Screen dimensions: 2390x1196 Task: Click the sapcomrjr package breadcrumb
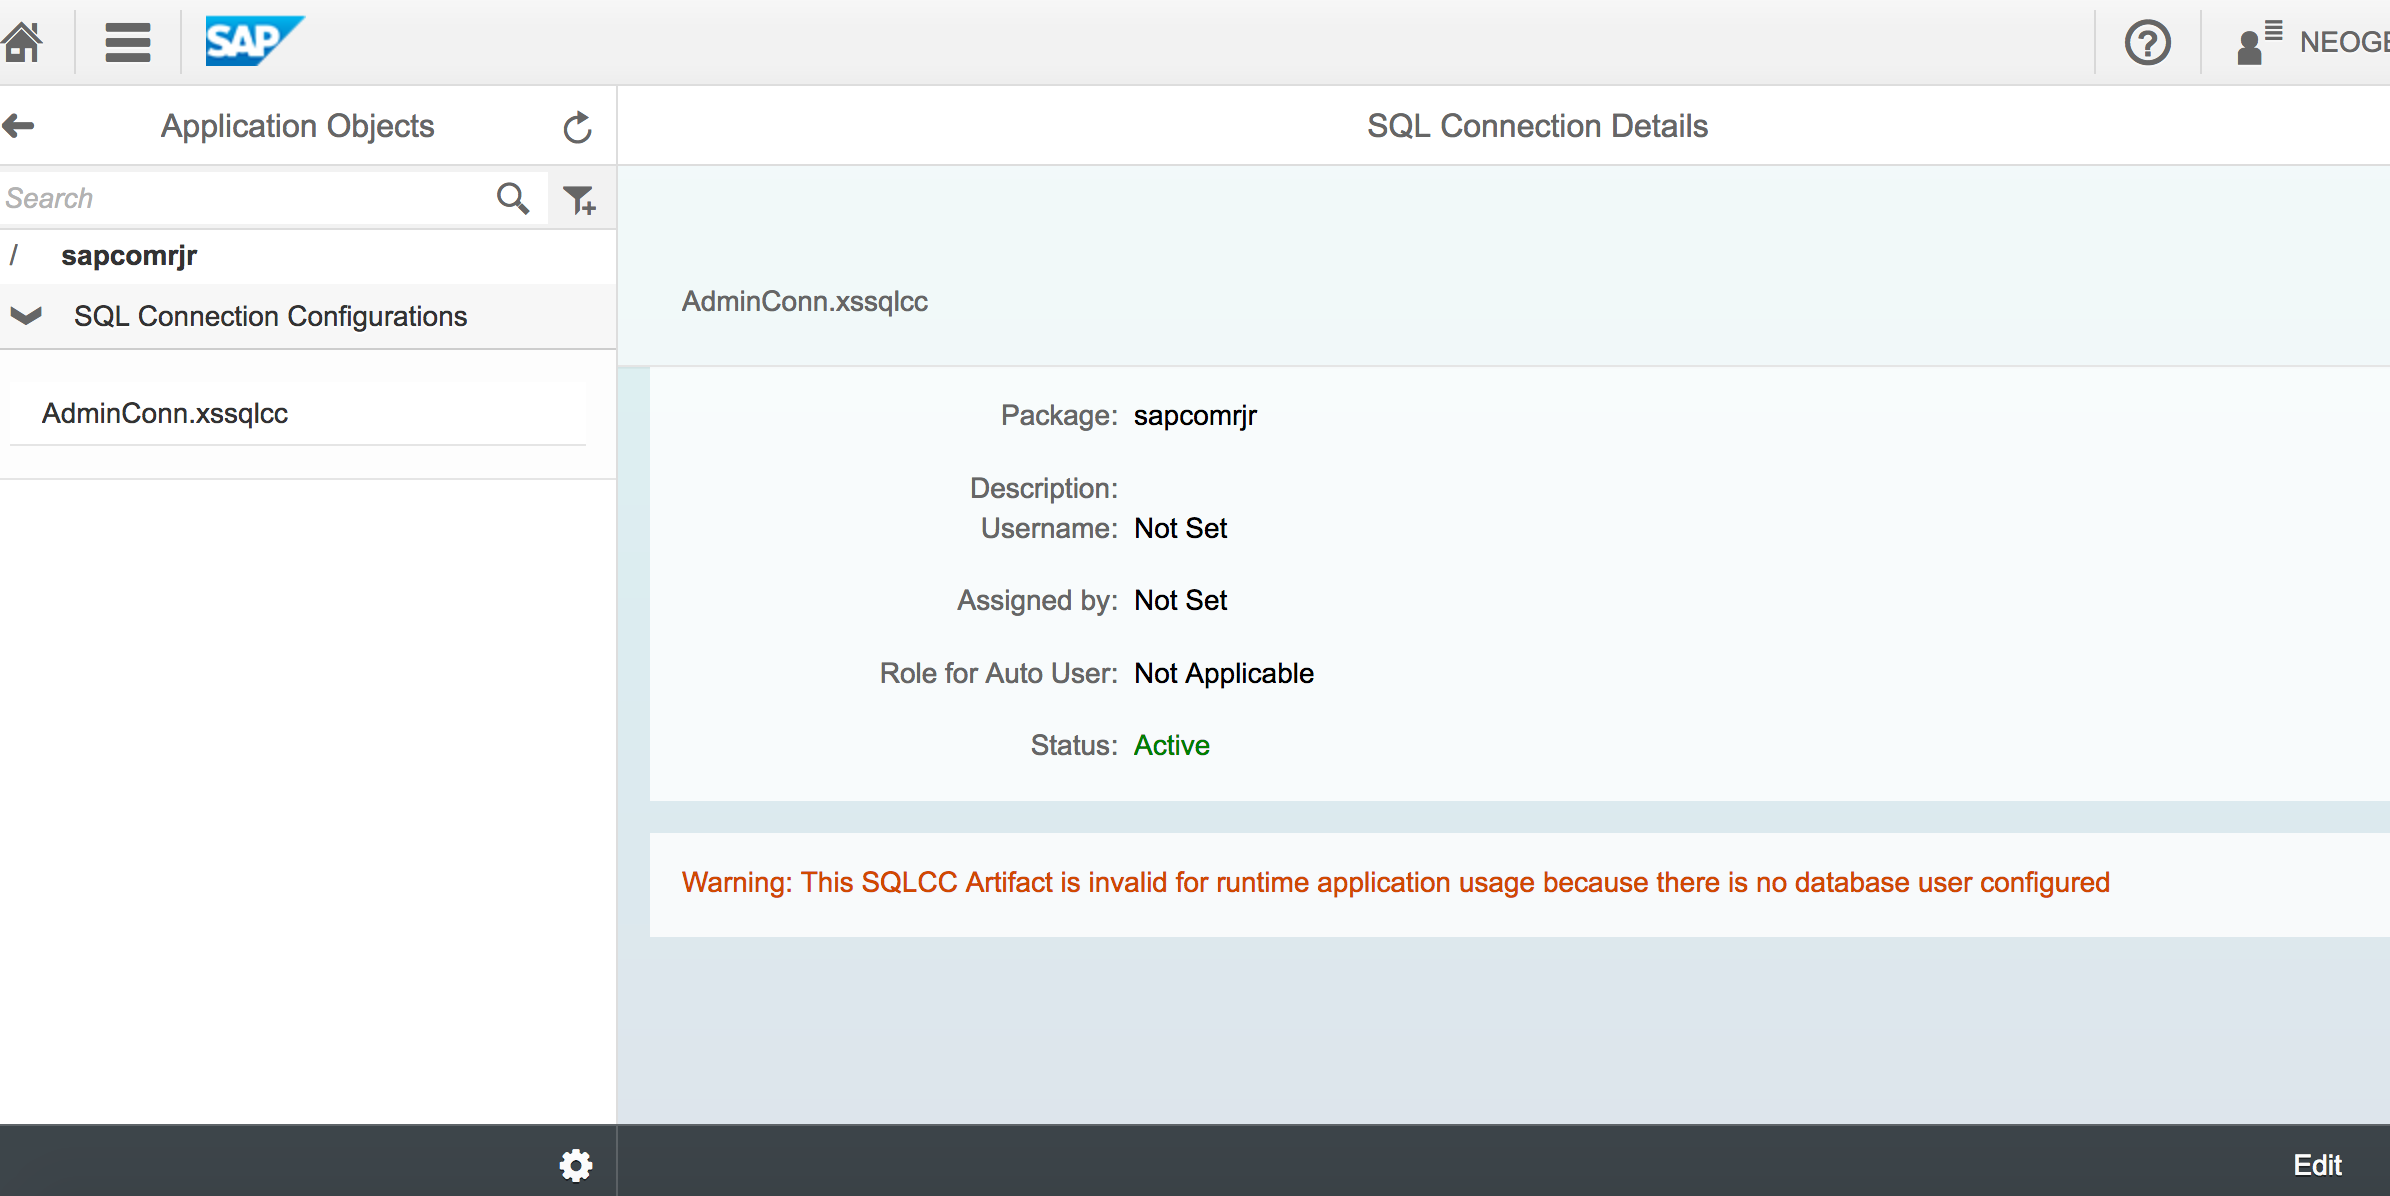(129, 256)
